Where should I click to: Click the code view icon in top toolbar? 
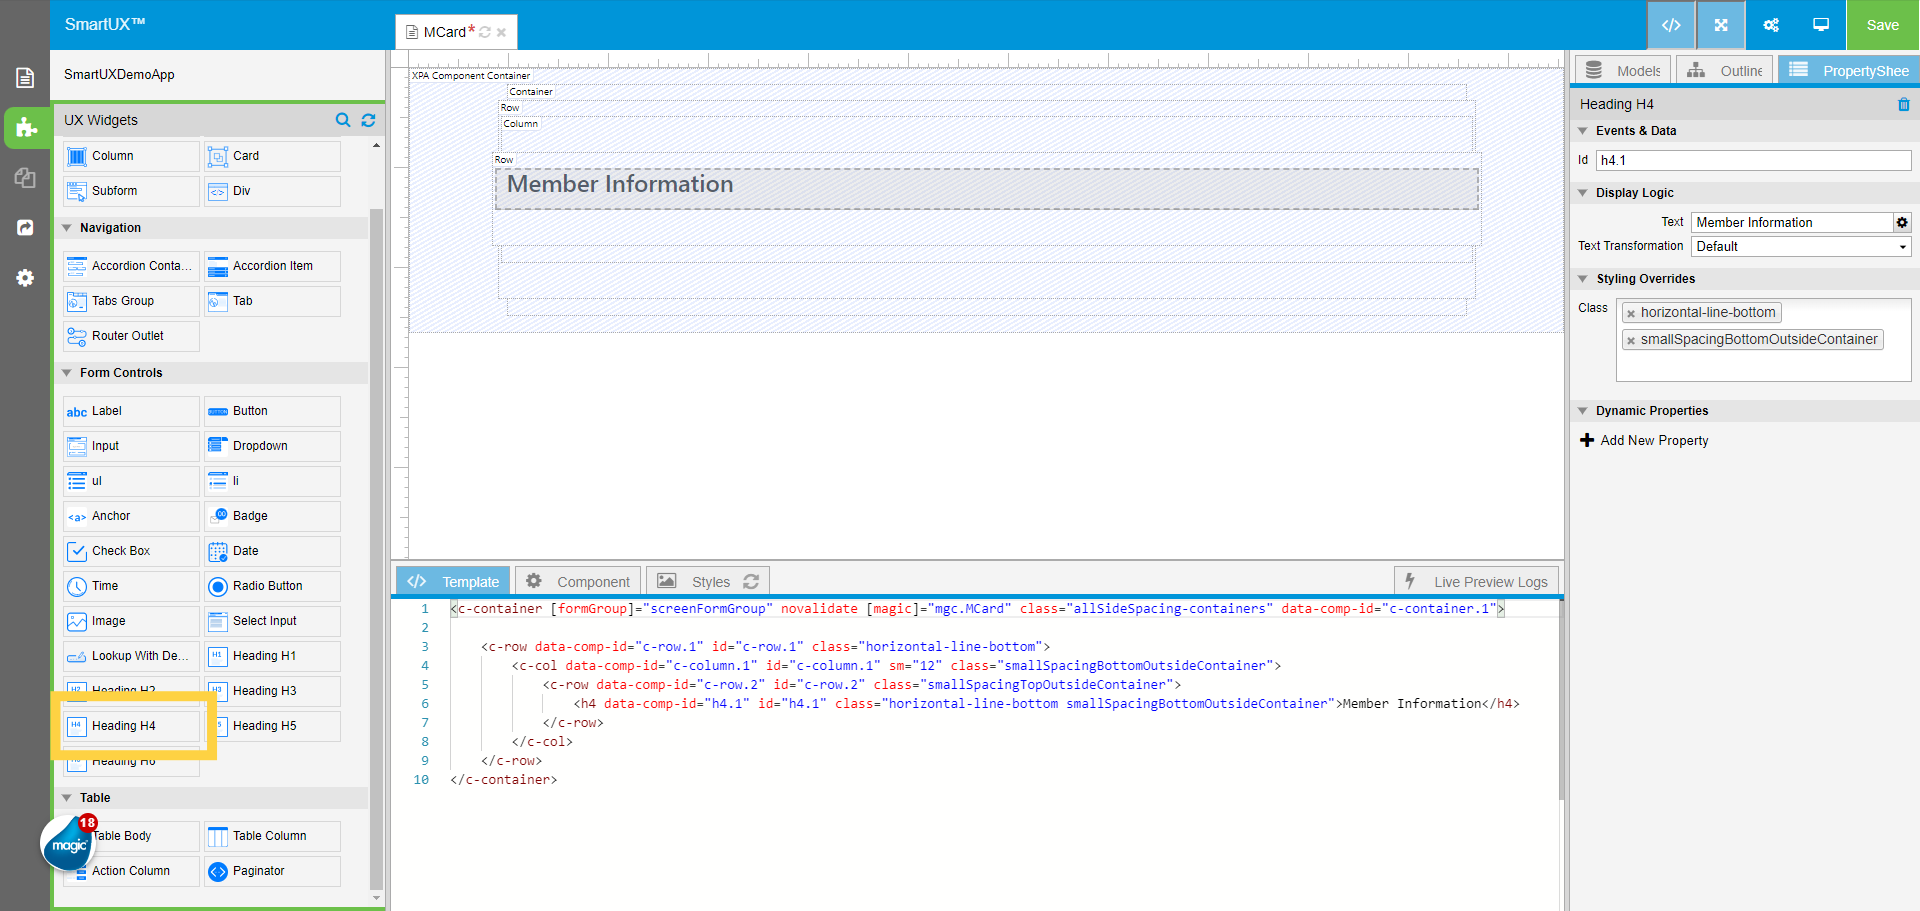coord(1671,25)
